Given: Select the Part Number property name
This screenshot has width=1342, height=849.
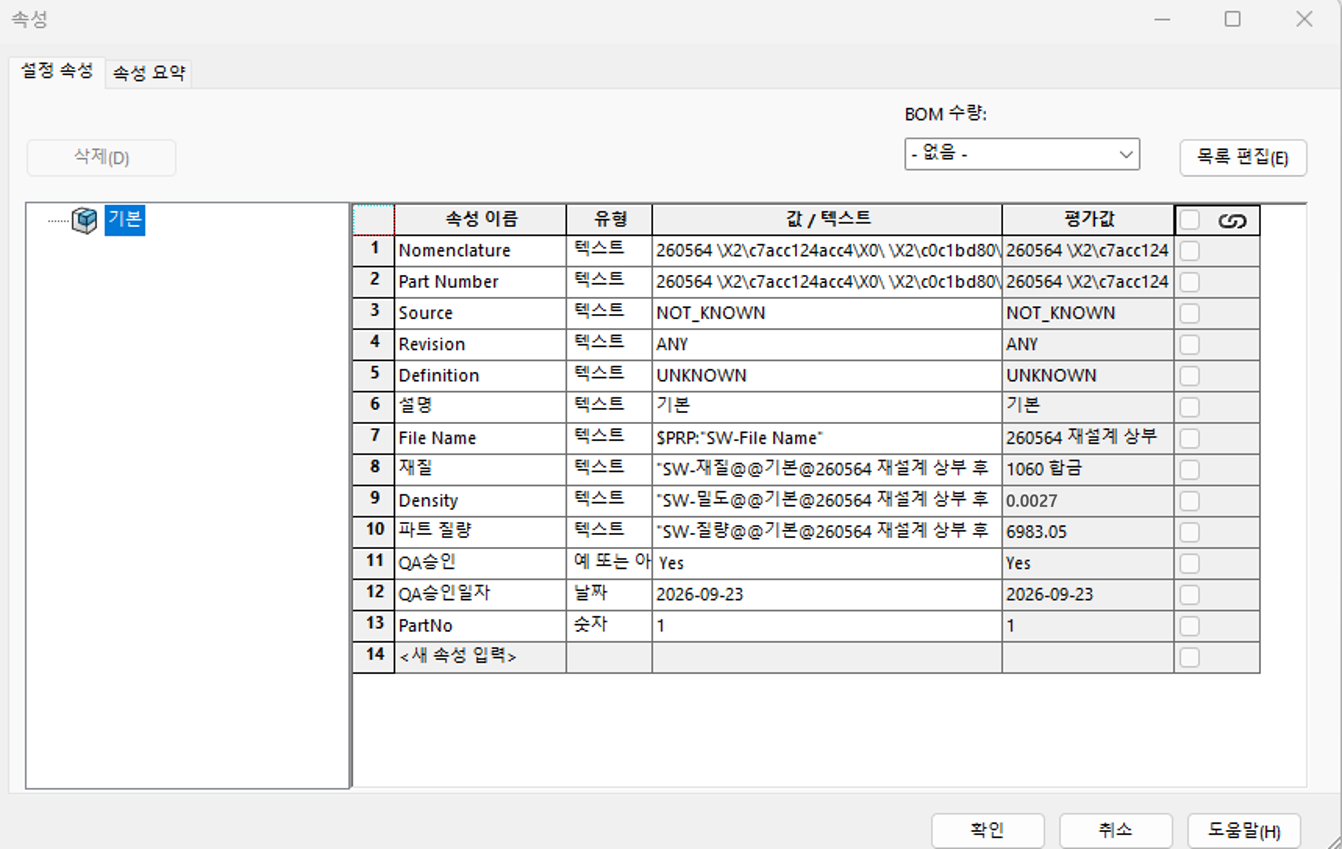Looking at the screenshot, I should [480, 282].
